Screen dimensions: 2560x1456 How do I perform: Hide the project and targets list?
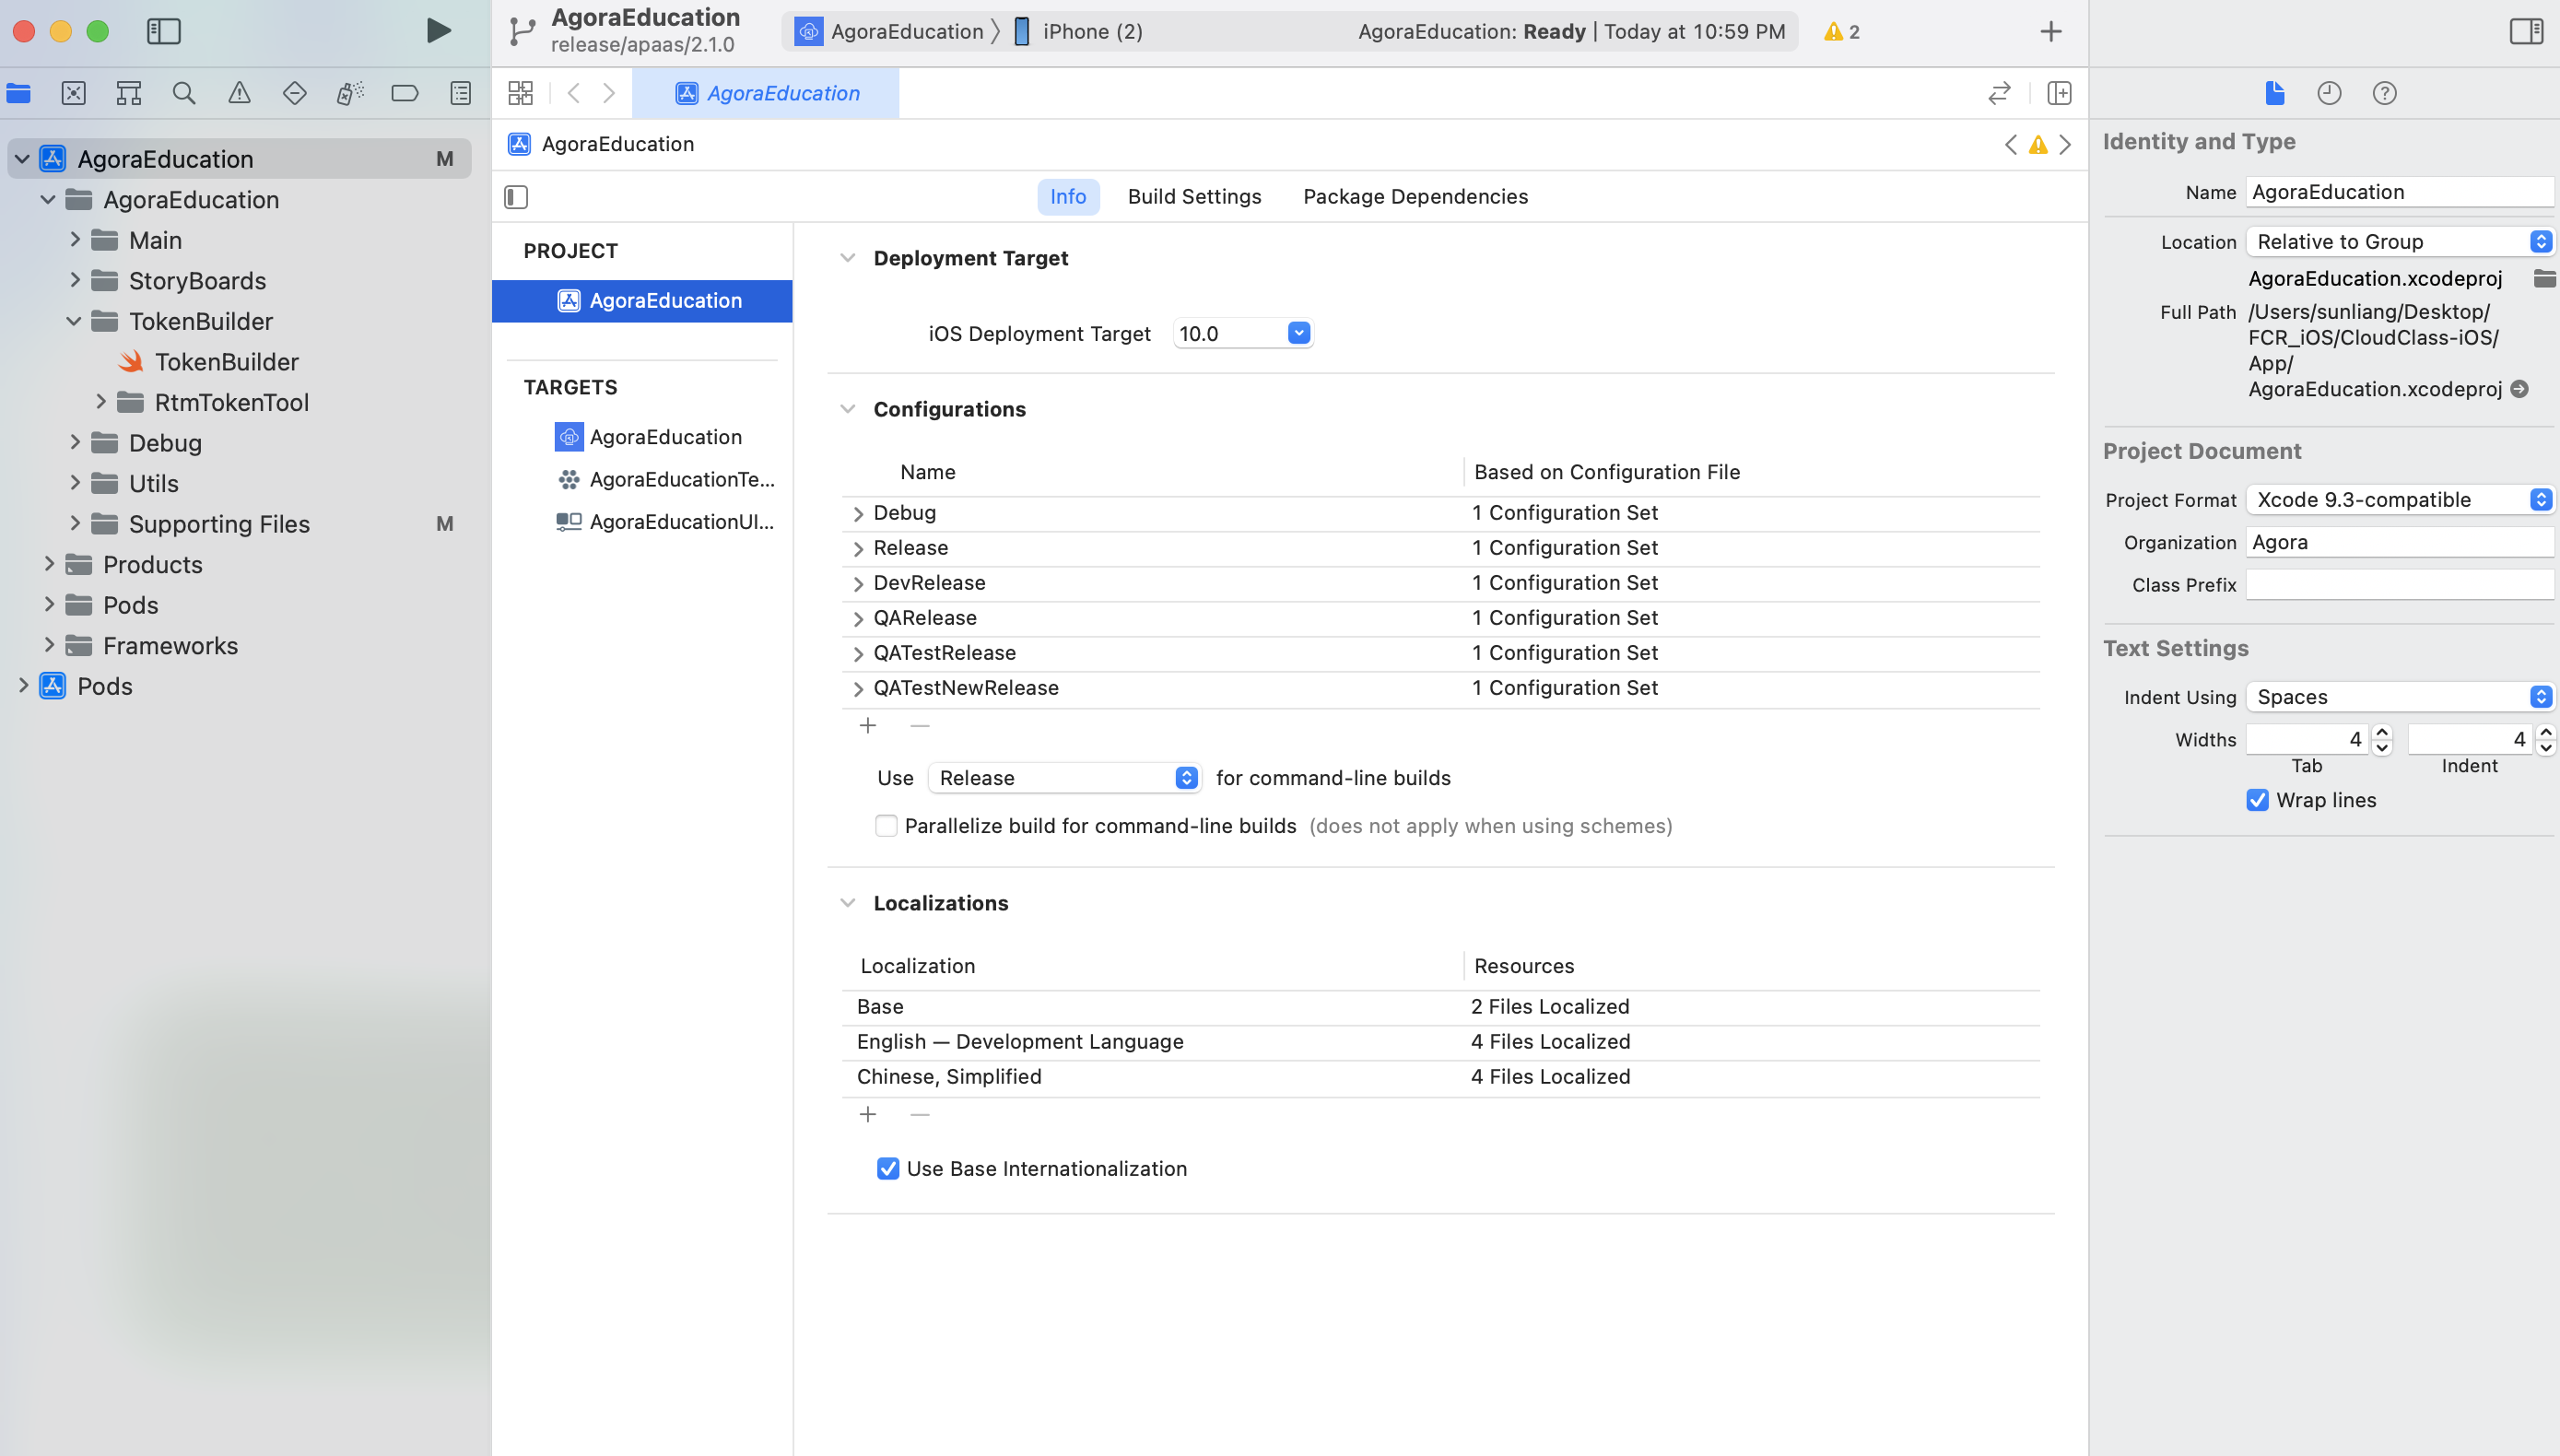coord(516,197)
